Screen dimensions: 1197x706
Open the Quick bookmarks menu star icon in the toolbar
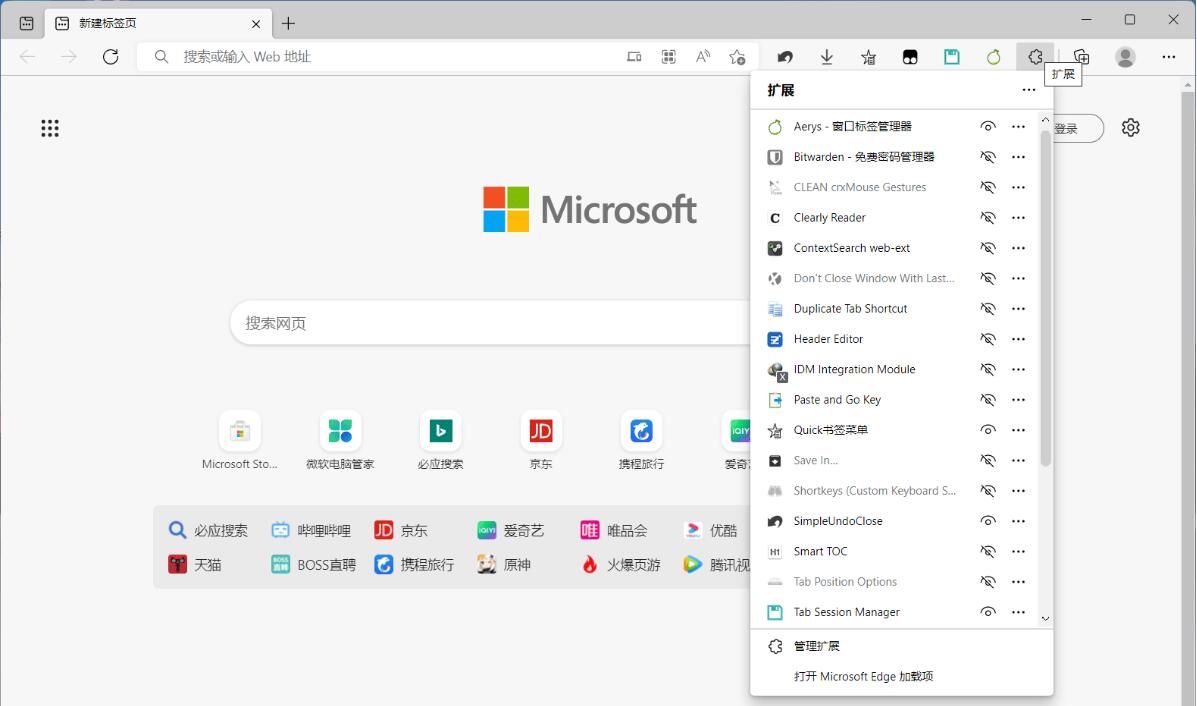click(869, 56)
